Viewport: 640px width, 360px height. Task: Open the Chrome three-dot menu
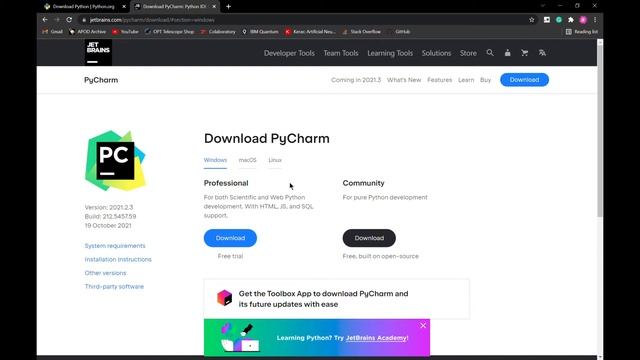pyautogui.click(x=595, y=20)
